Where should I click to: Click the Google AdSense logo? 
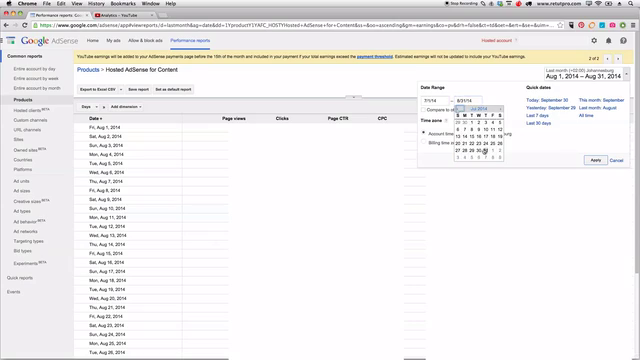coord(49,41)
